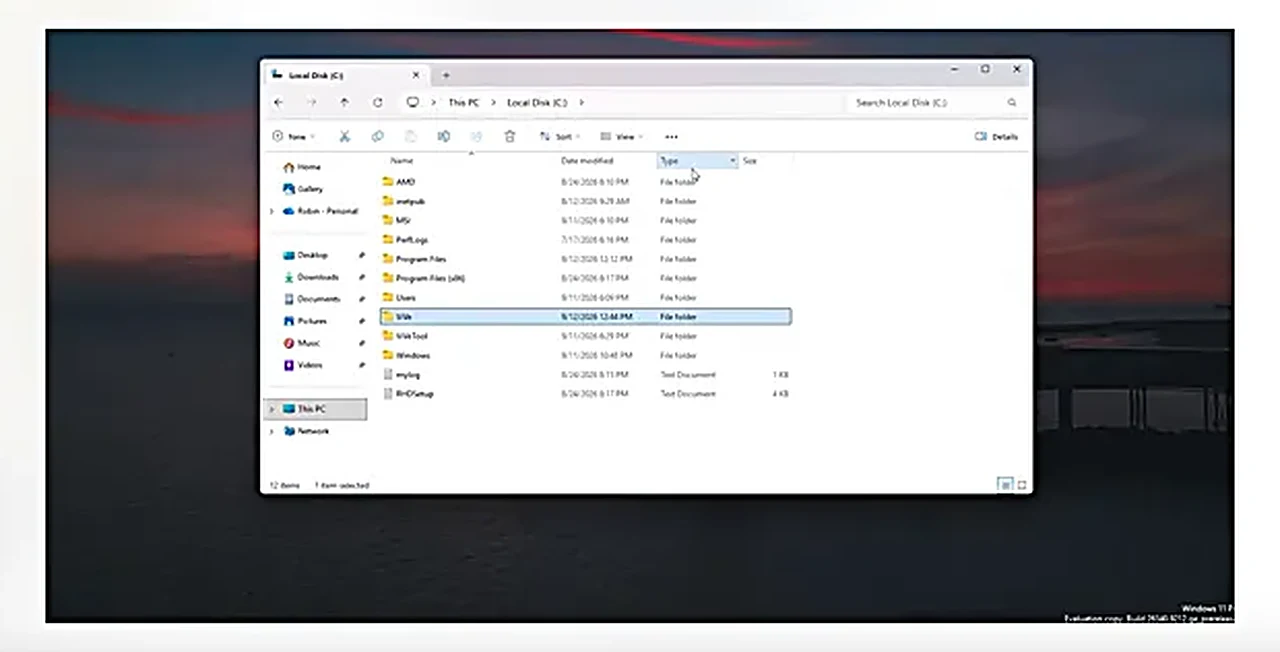Select the AMD folder icon
The image size is (1280, 652).
[x=388, y=182]
